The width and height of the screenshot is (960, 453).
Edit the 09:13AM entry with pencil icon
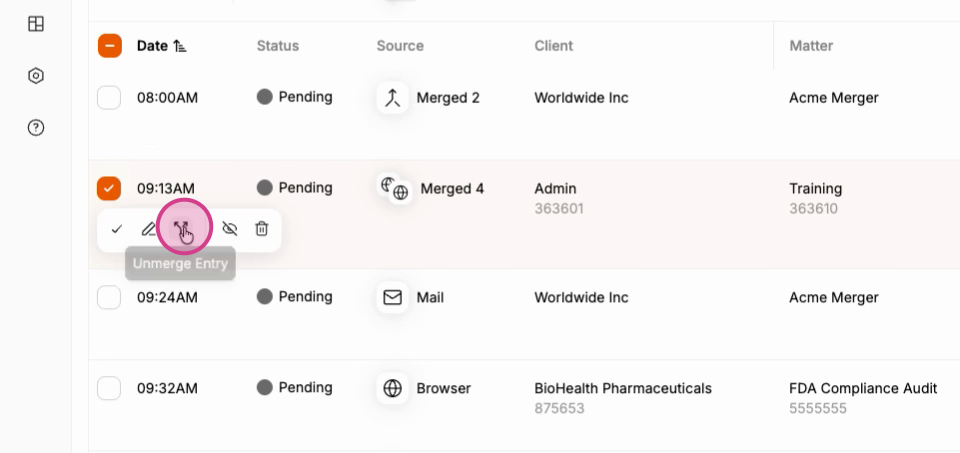coord(149,229)
